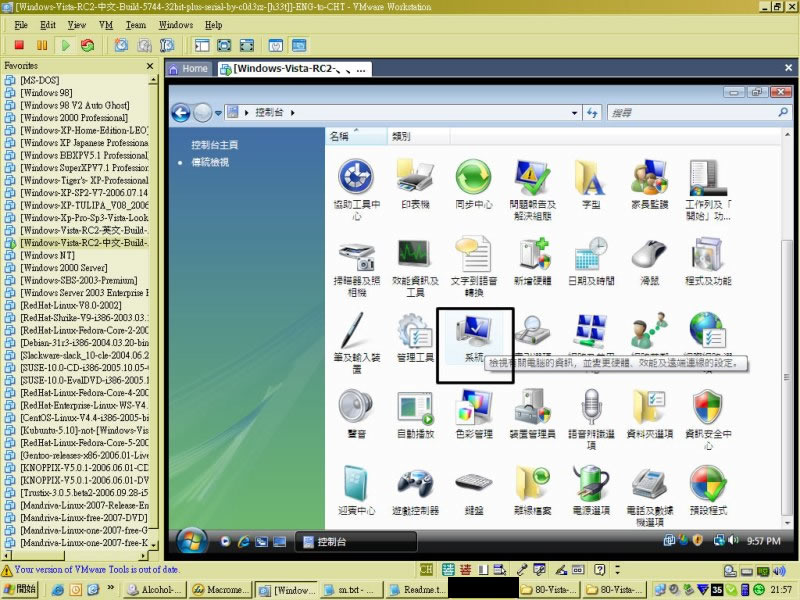Open the 電話及數據機選項 icon
Image resolution: width=800 pixels, height=600 pixels.
point(649,496)
